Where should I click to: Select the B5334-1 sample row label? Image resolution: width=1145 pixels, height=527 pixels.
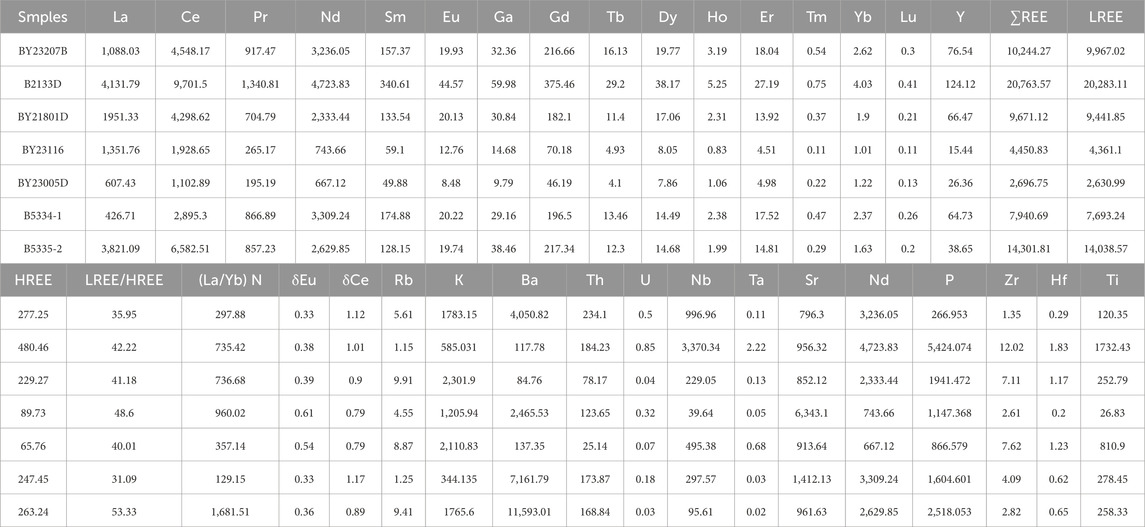point(42,215)
